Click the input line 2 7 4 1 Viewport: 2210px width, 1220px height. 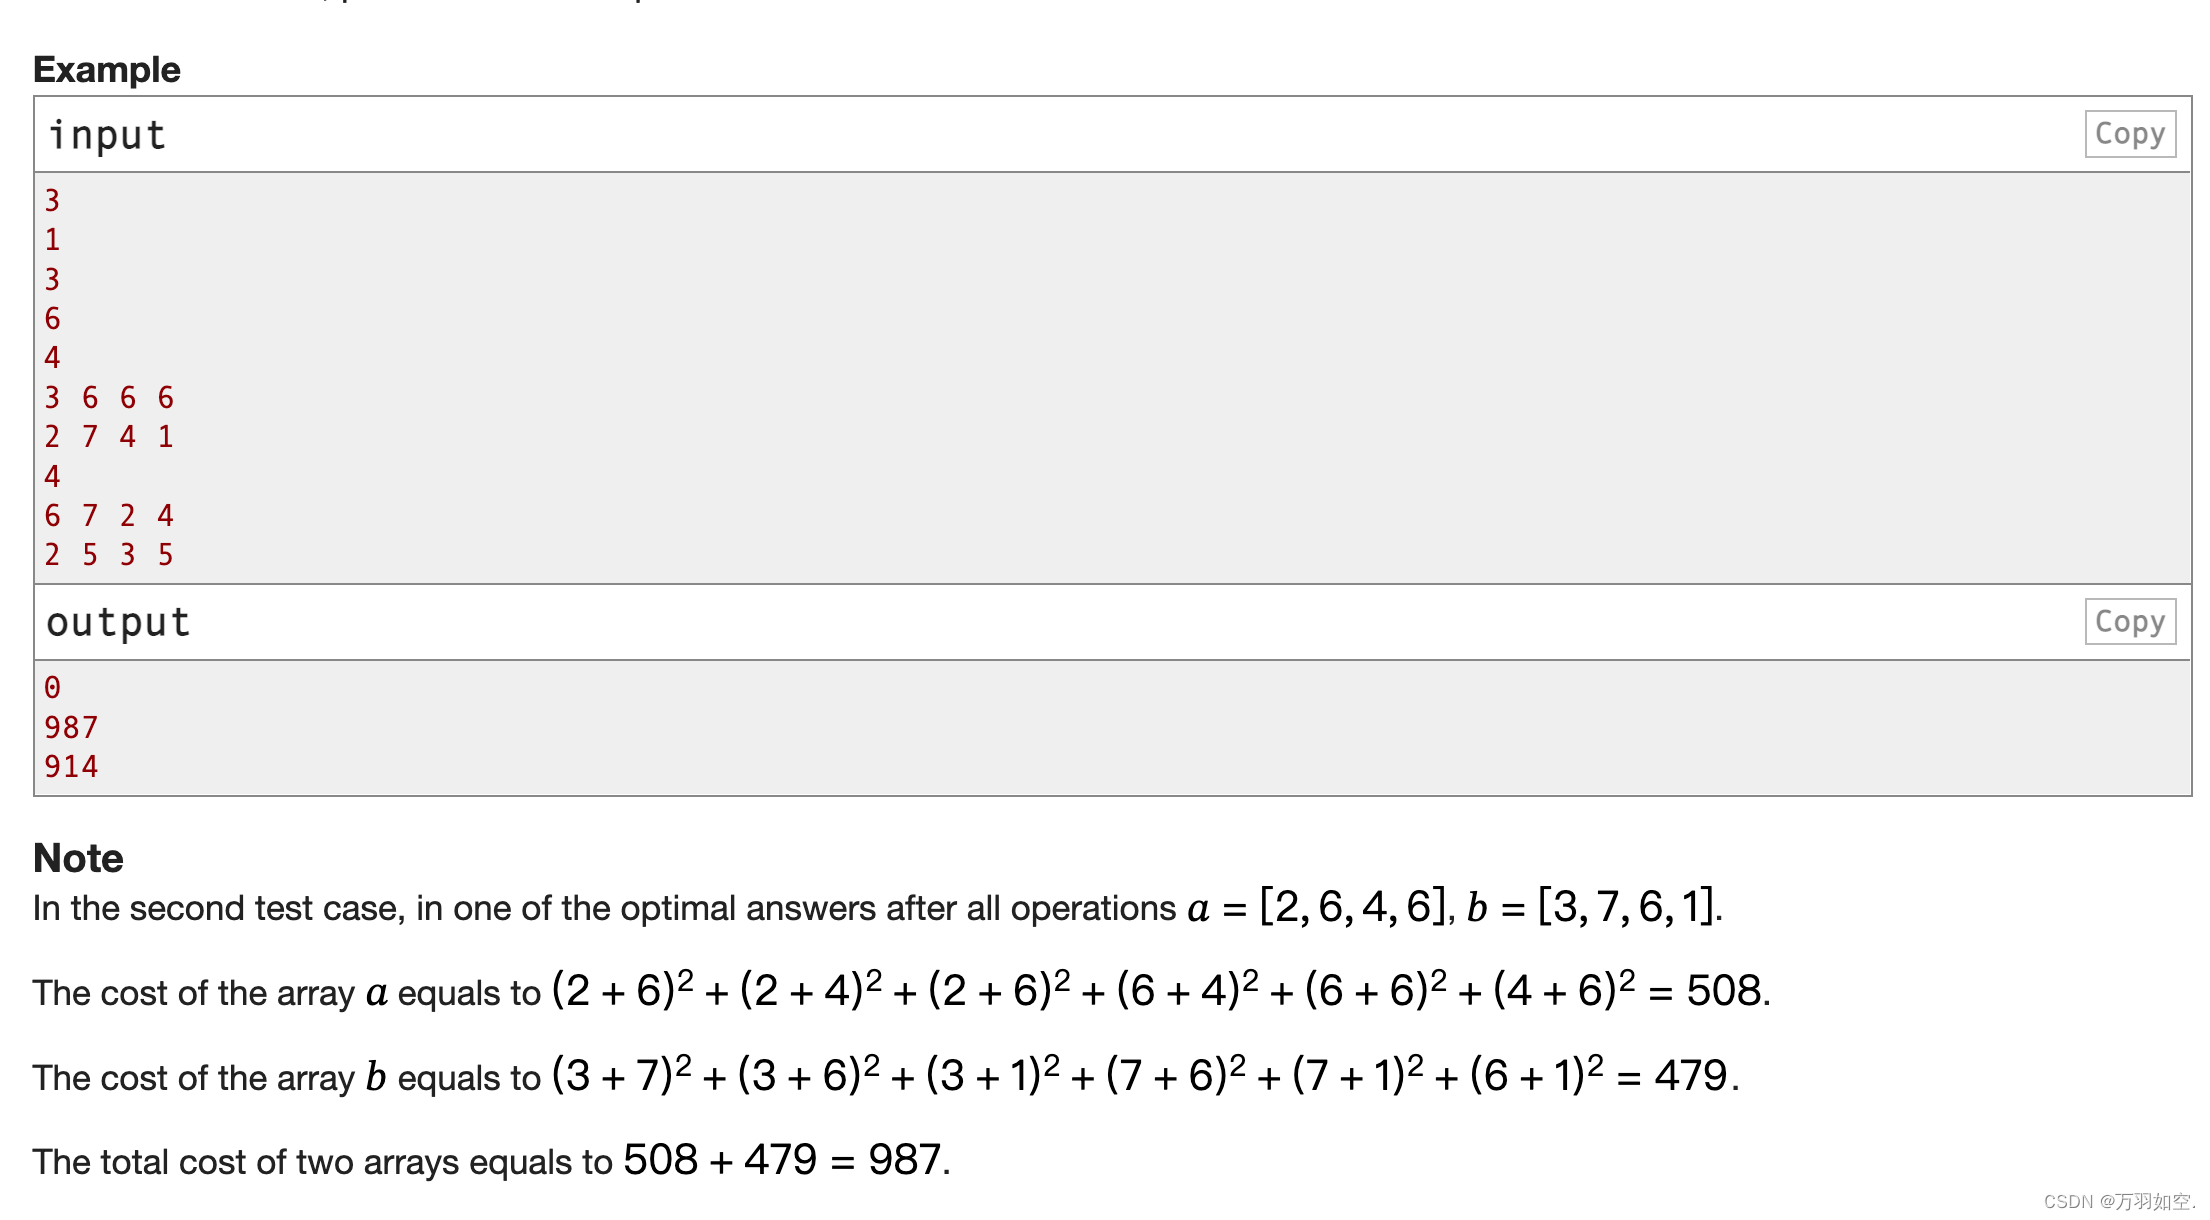[110, 436]
